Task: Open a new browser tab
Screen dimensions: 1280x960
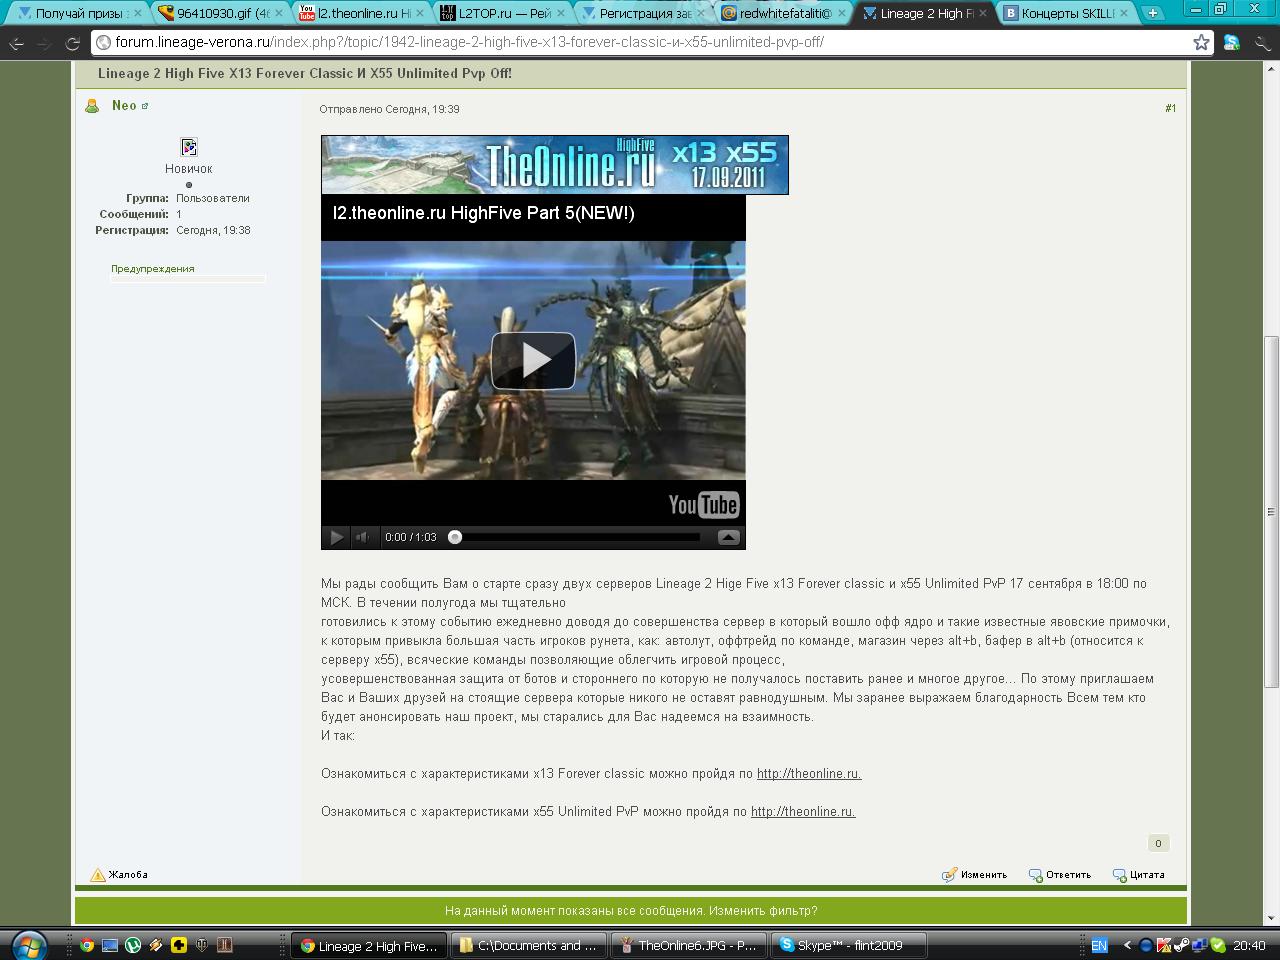Action: [1153, 13]
